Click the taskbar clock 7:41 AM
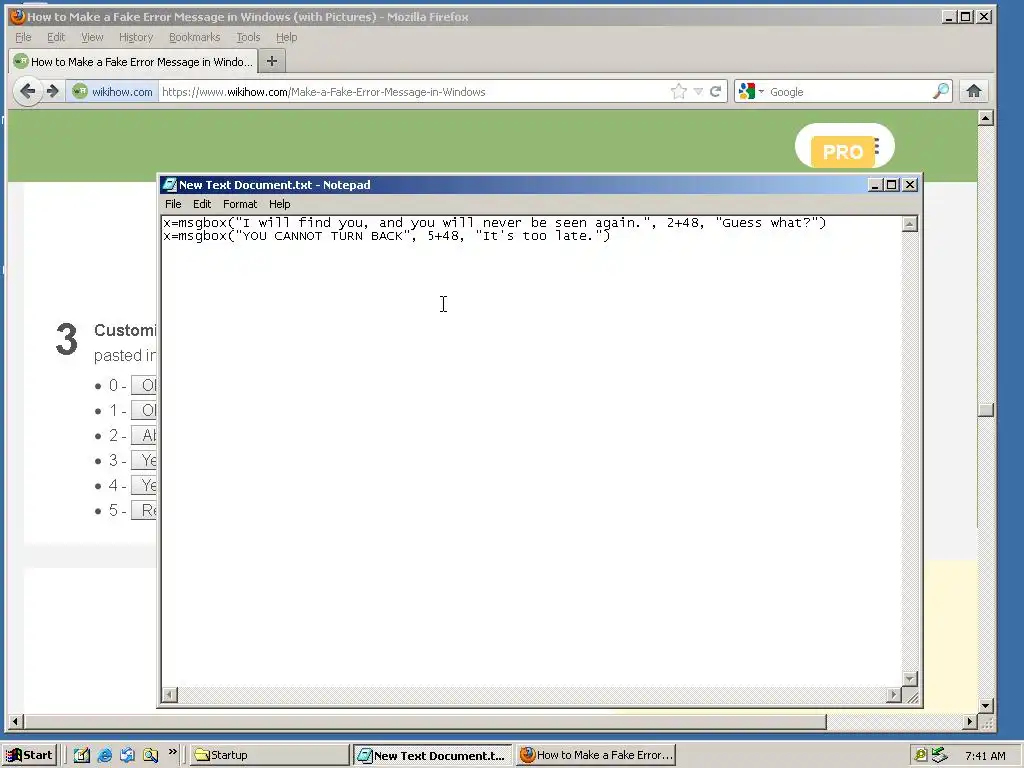 click(x=985, y=756)
